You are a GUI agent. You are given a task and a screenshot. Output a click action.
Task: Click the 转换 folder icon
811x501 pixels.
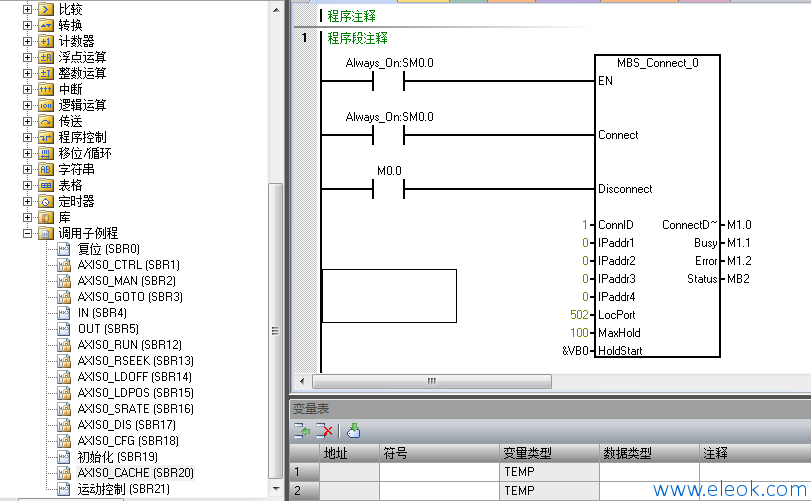[46, 25]
